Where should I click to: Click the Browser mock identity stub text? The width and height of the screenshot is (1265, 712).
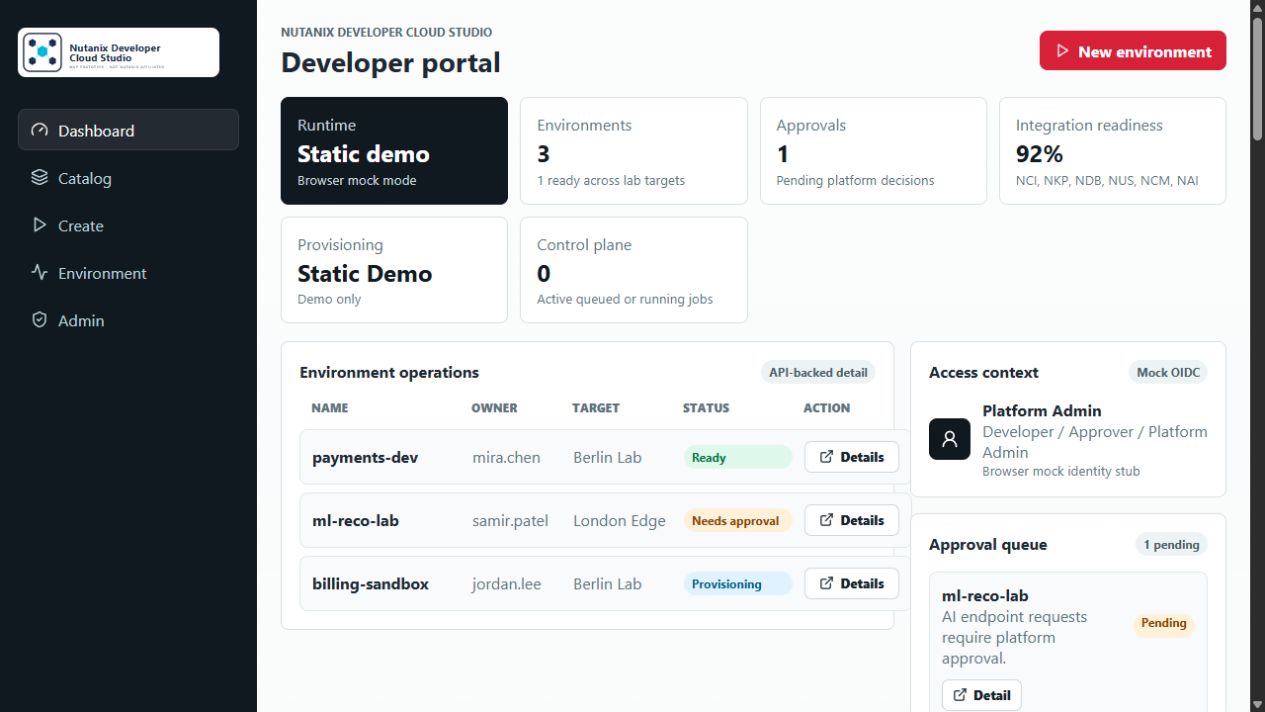1061,471
